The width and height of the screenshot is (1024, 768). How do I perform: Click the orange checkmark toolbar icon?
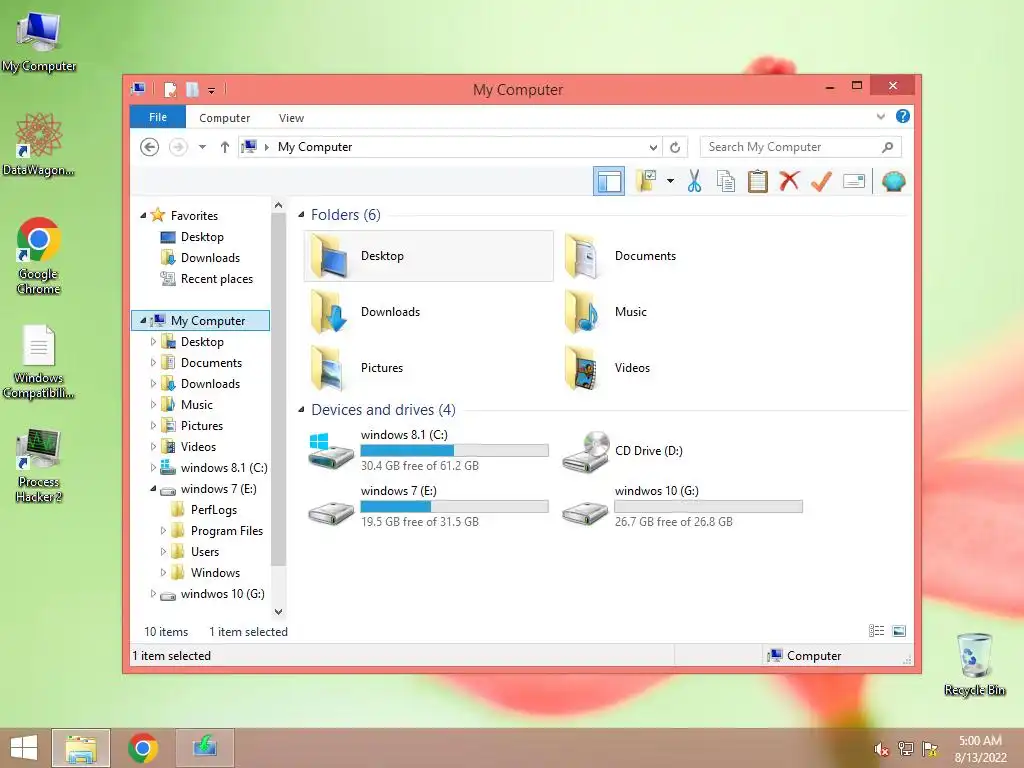[x=821, y=181]
